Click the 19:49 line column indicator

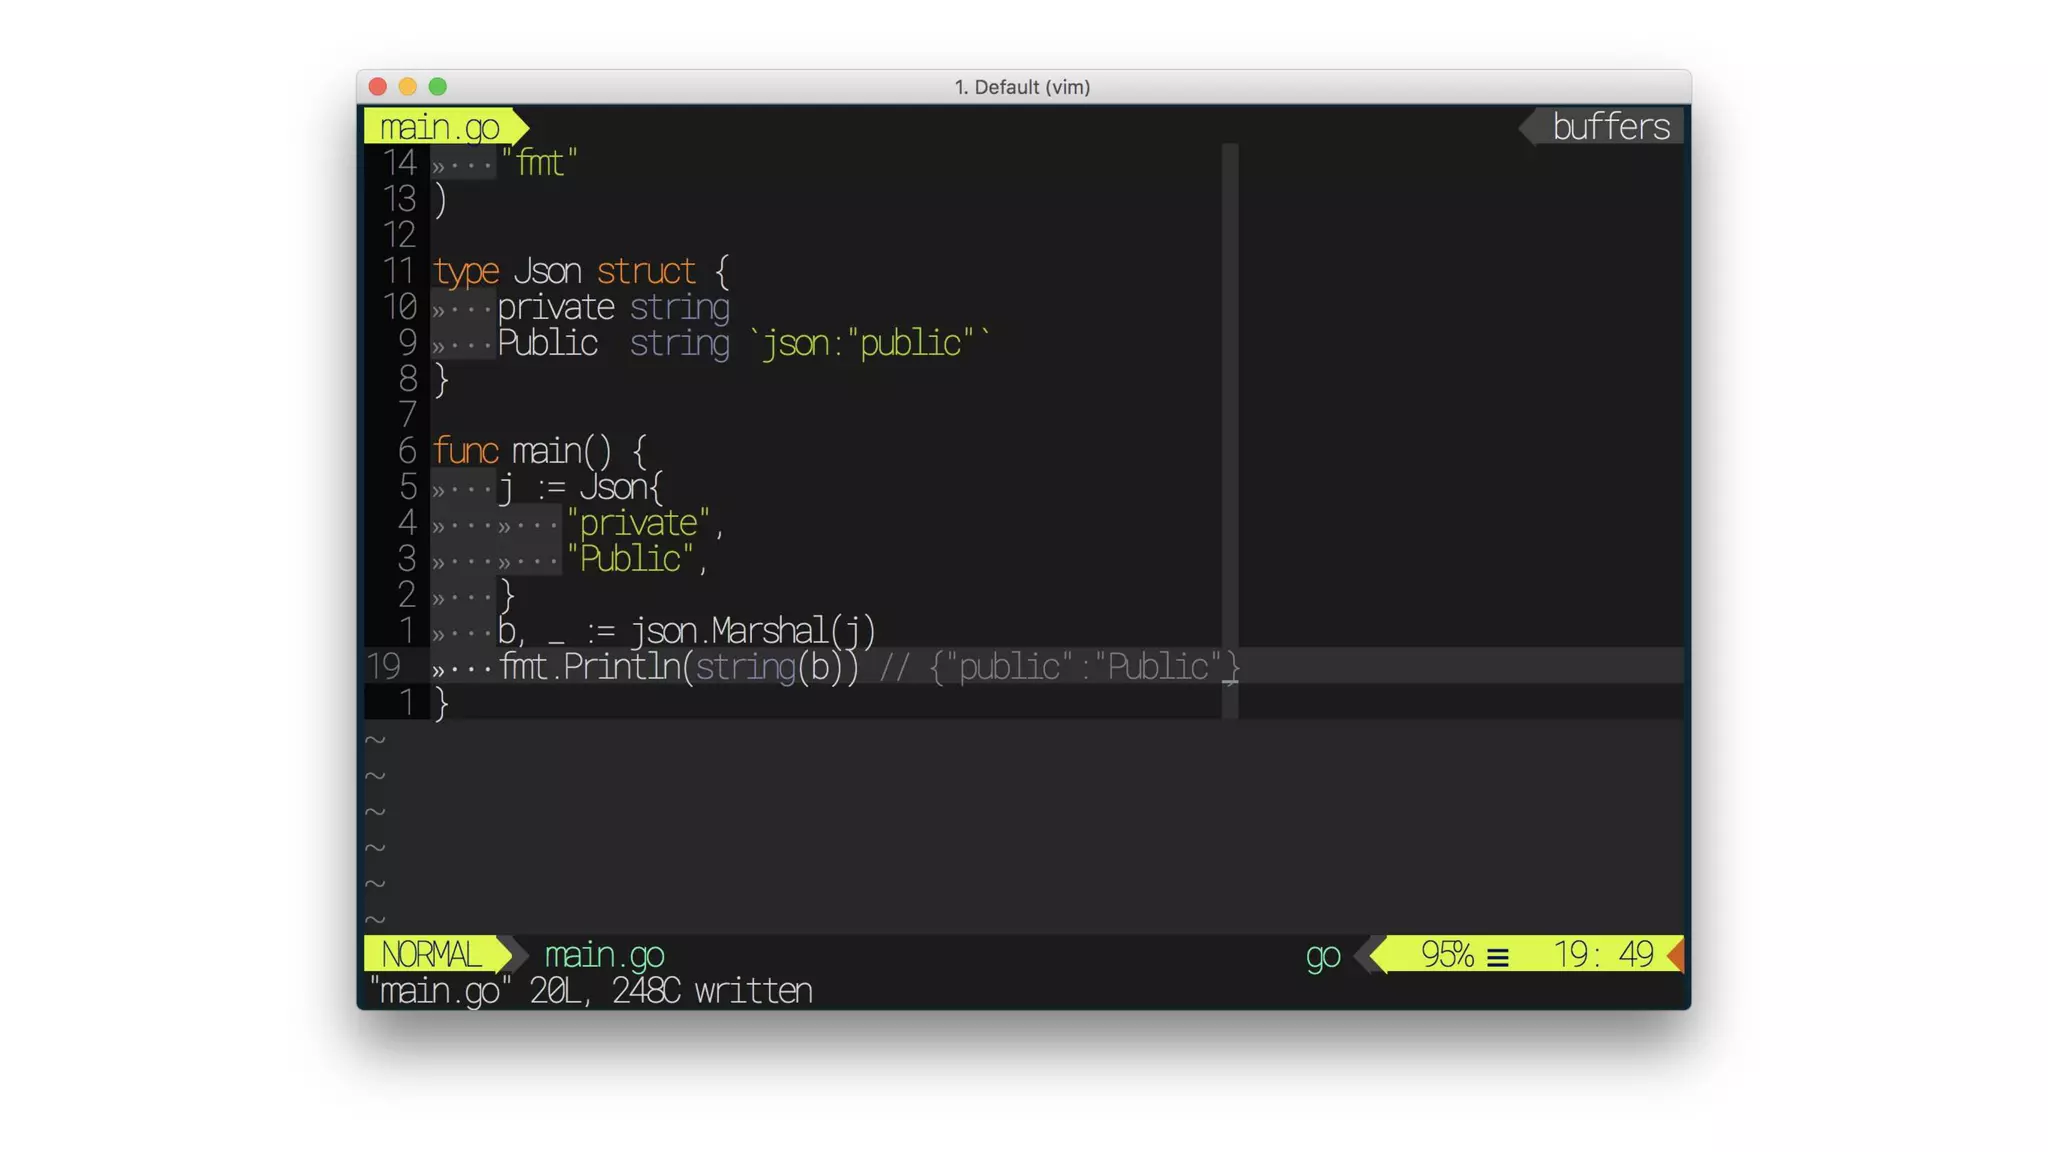coord(1603,955)
